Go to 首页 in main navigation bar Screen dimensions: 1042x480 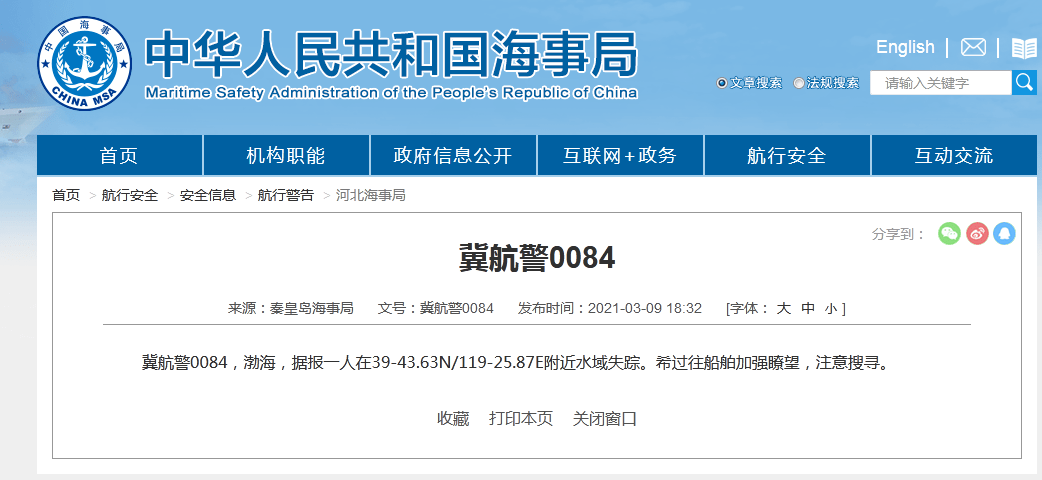coord(119,155)
